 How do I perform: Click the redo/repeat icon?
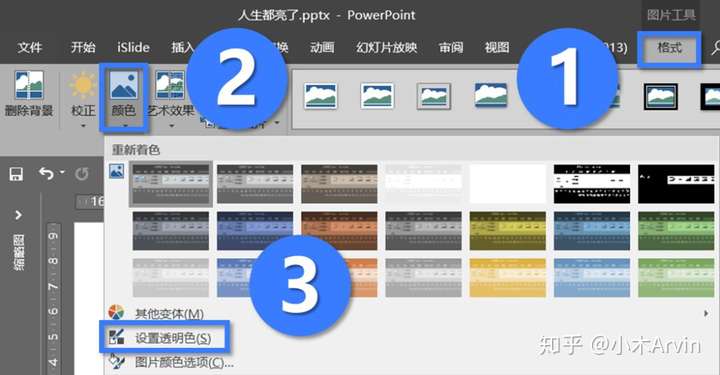pyautogui.click(x=82, y=174)
